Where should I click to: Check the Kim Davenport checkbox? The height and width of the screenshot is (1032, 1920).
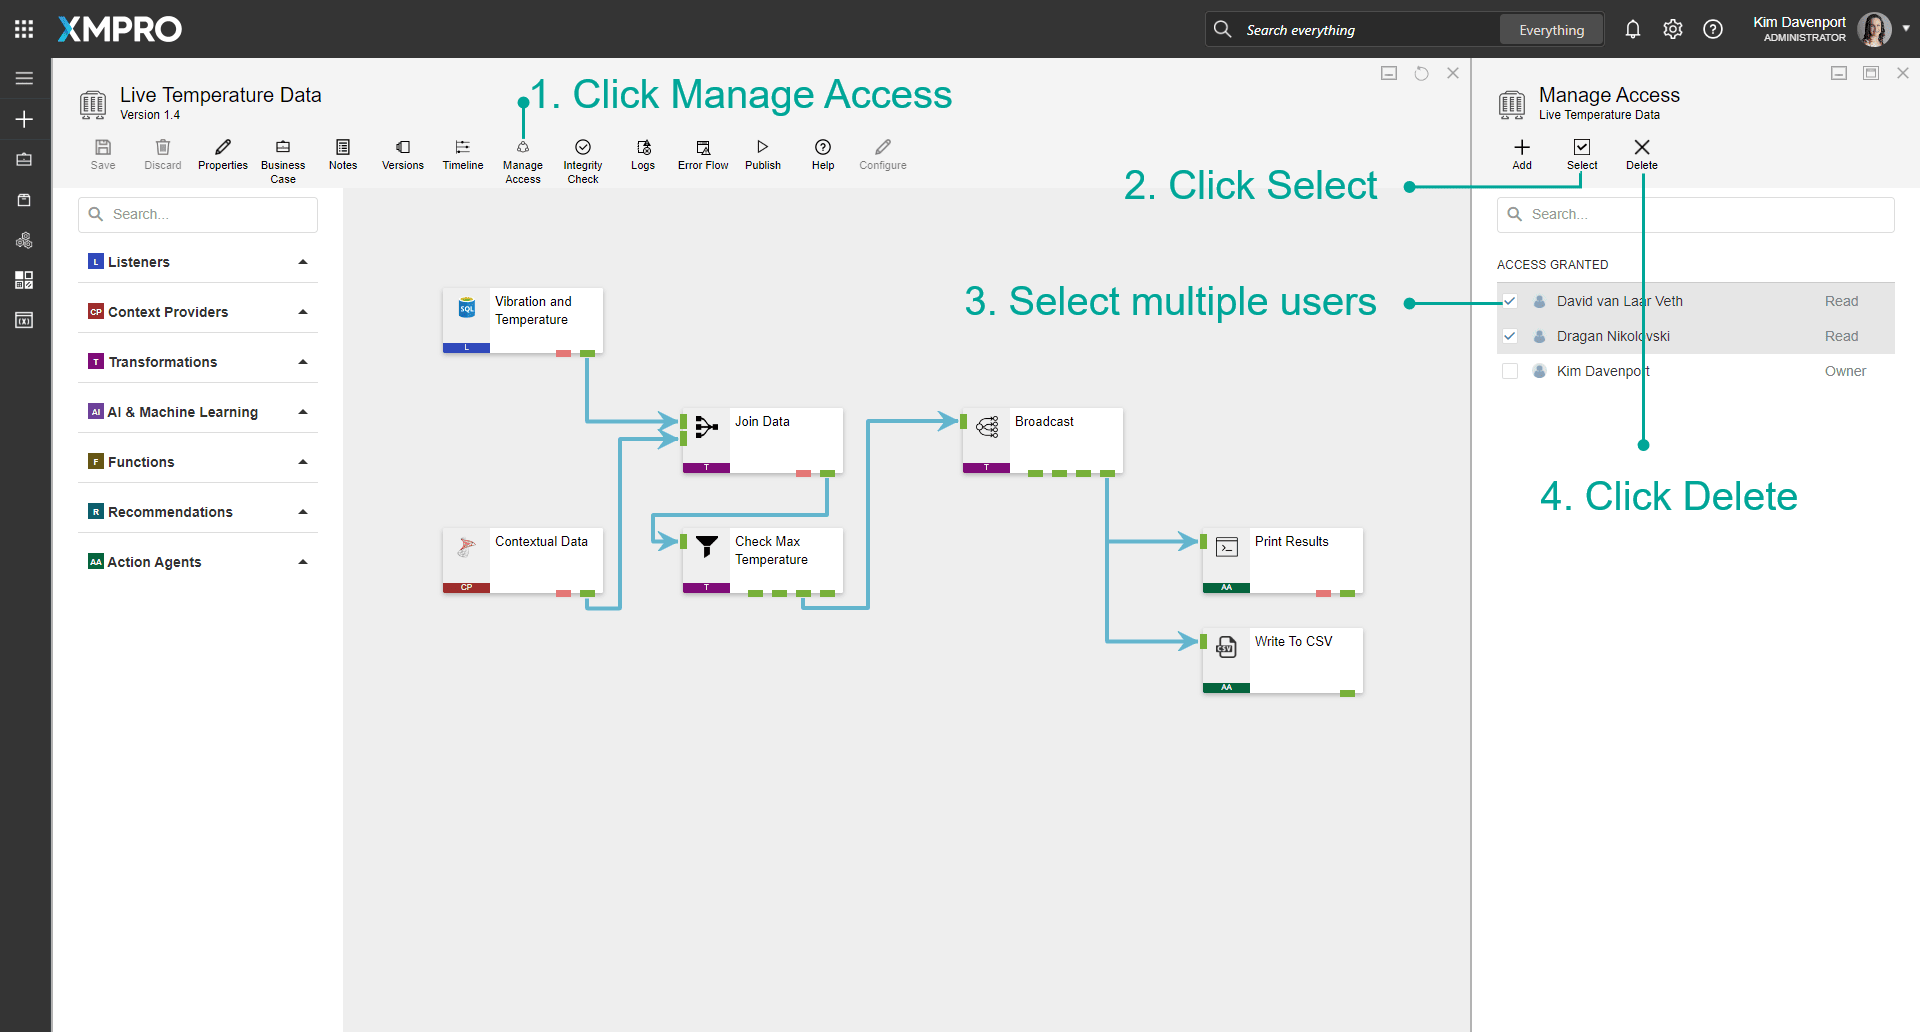pyautogui.click(x=1510, y=370)
